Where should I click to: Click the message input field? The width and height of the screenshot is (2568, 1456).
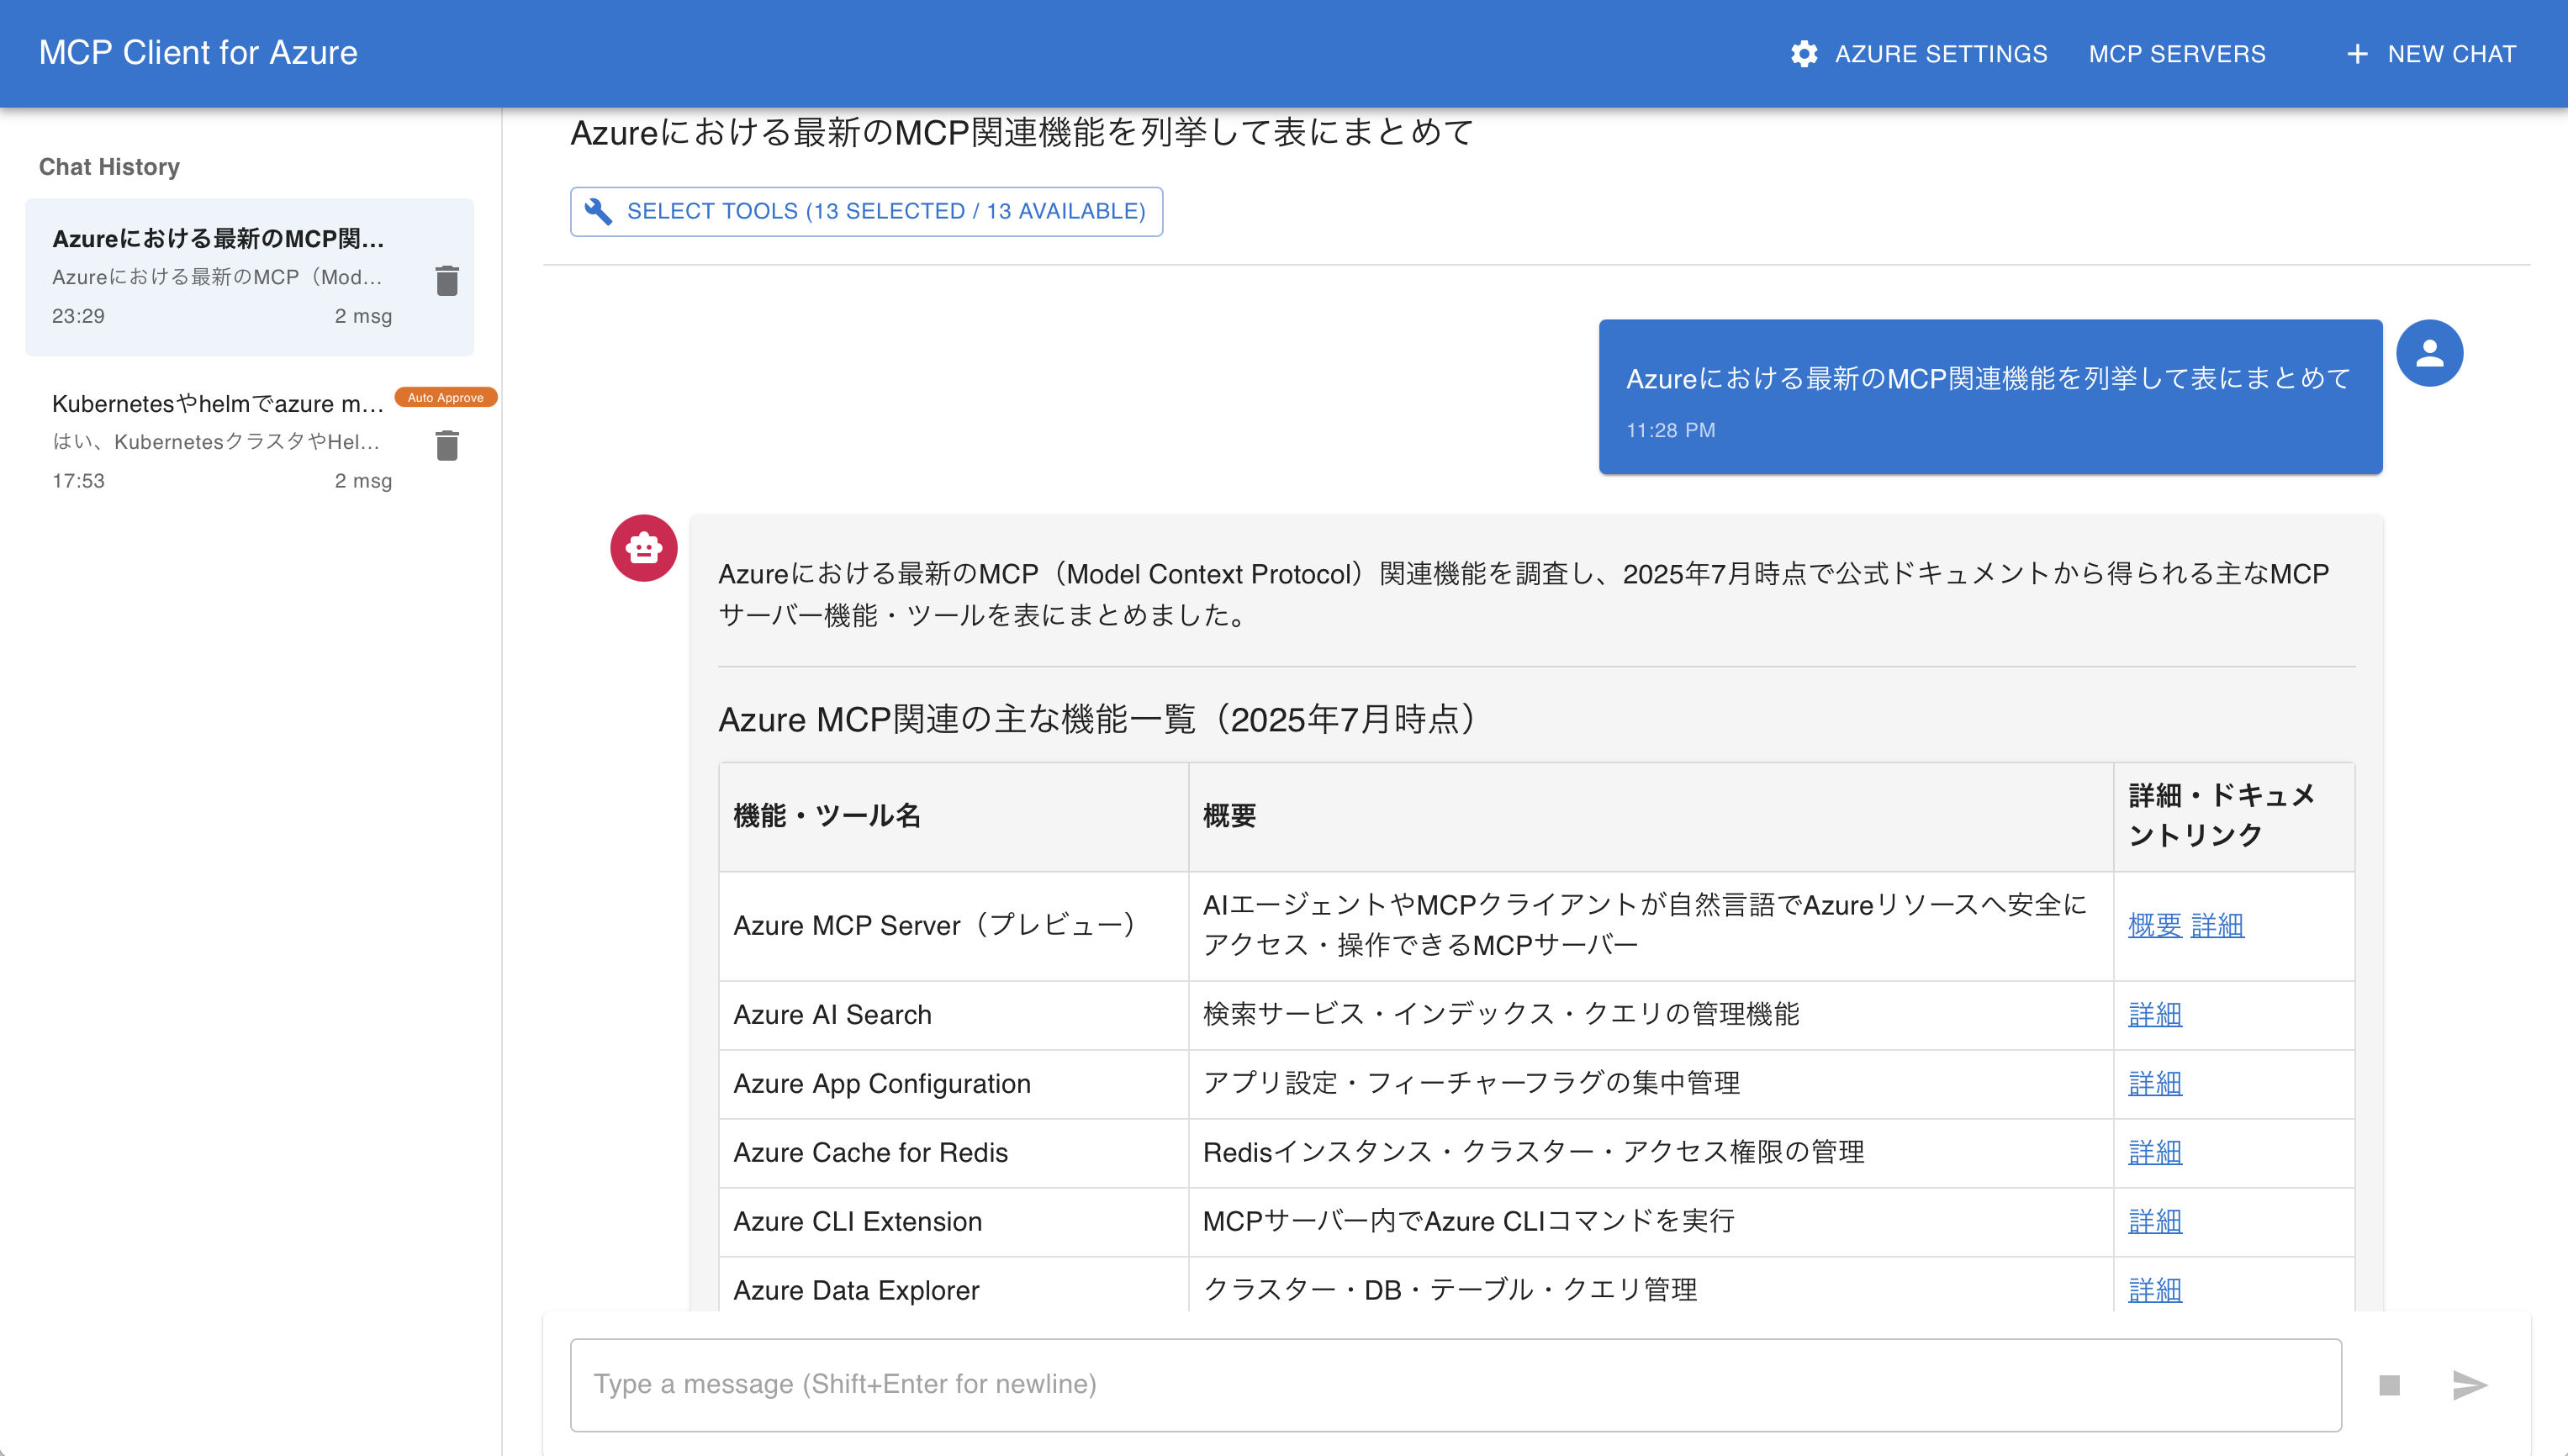(1400, 1384)
